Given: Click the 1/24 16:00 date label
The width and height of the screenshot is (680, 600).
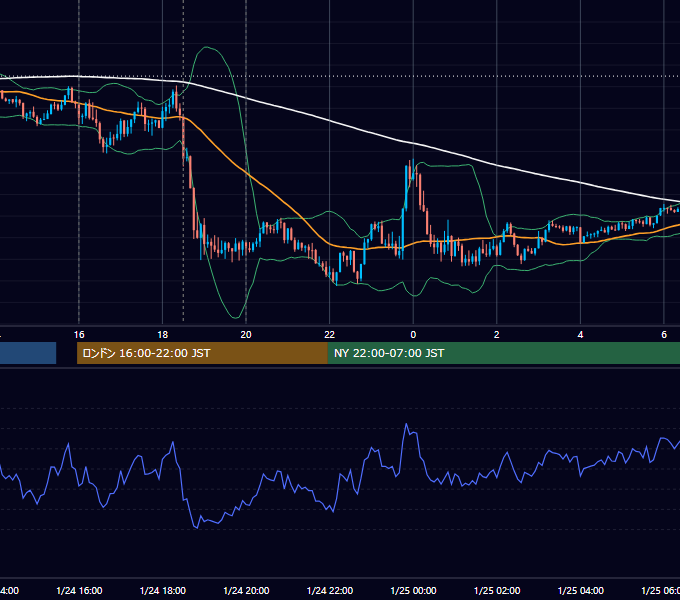Looking at the screenshot, I should coord(79,590).
